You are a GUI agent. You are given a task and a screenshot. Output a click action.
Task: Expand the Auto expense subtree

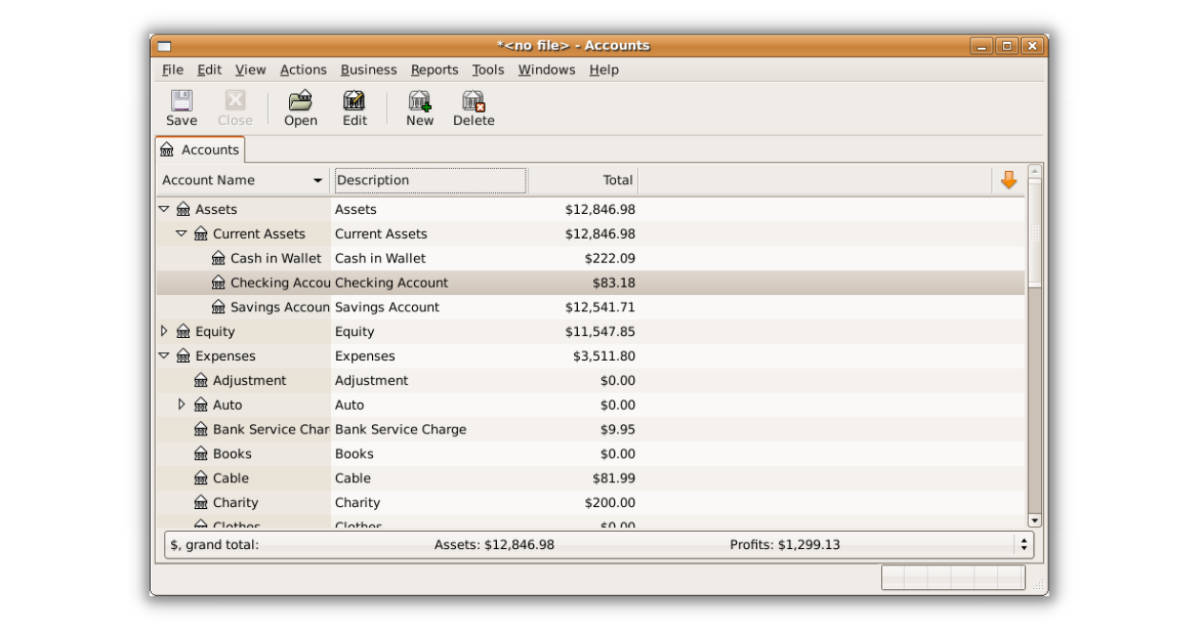[x=182, y=404]
